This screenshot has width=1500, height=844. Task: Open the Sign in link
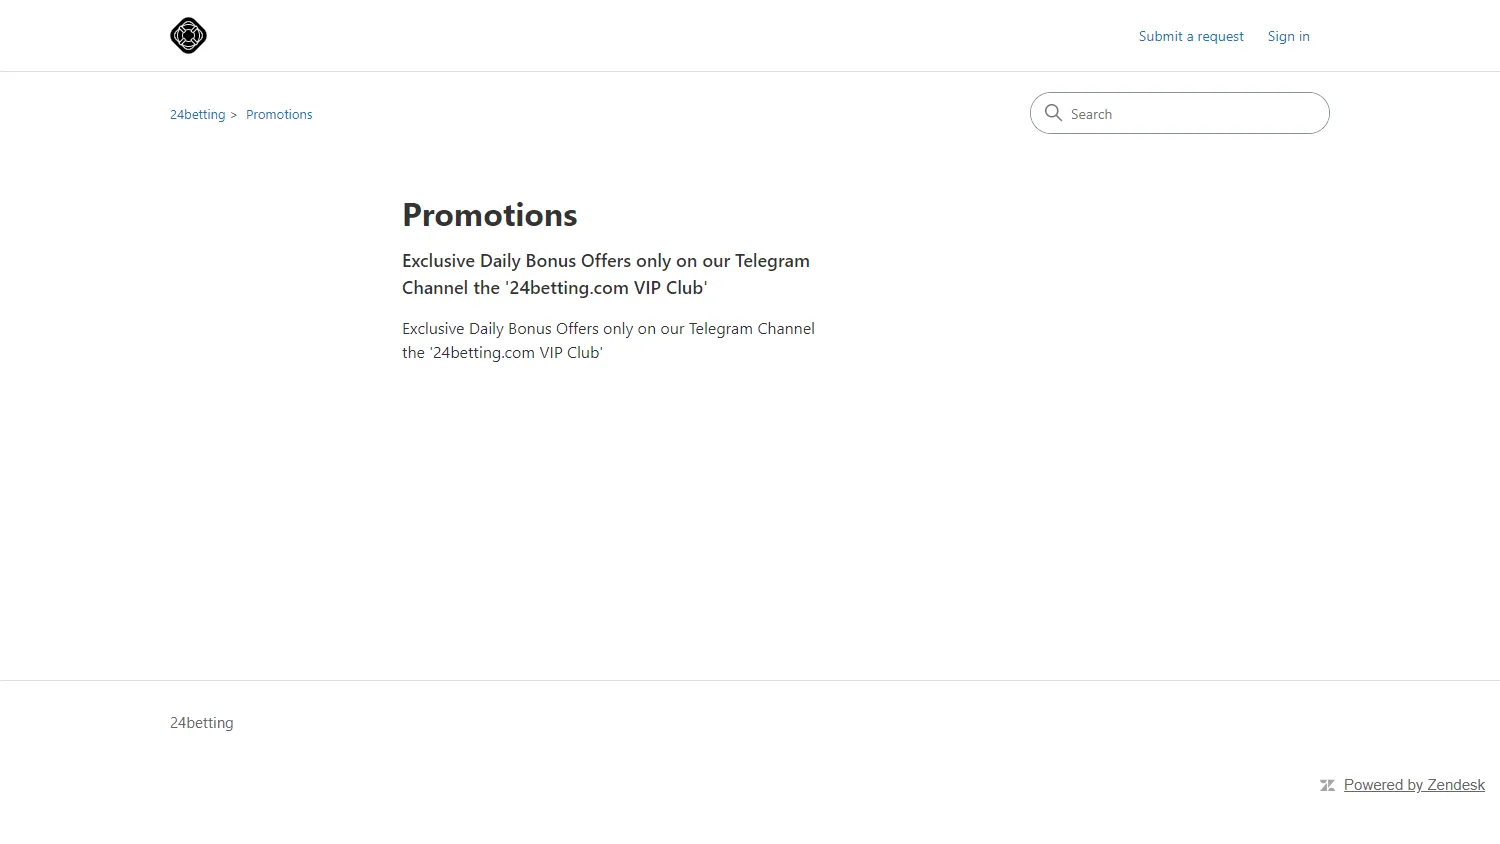click(x=1288, y=36)
